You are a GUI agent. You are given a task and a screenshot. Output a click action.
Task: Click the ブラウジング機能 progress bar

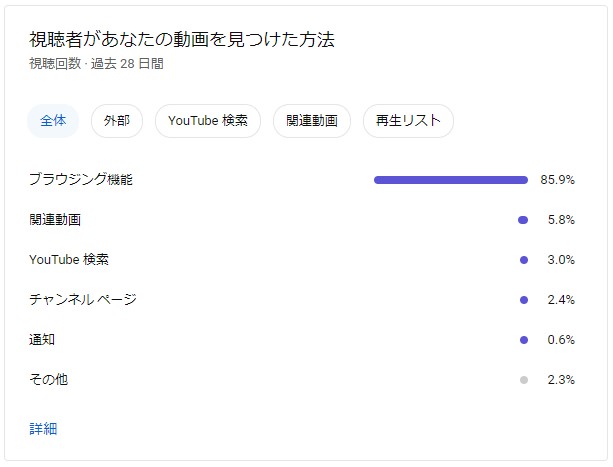point(450,180)
